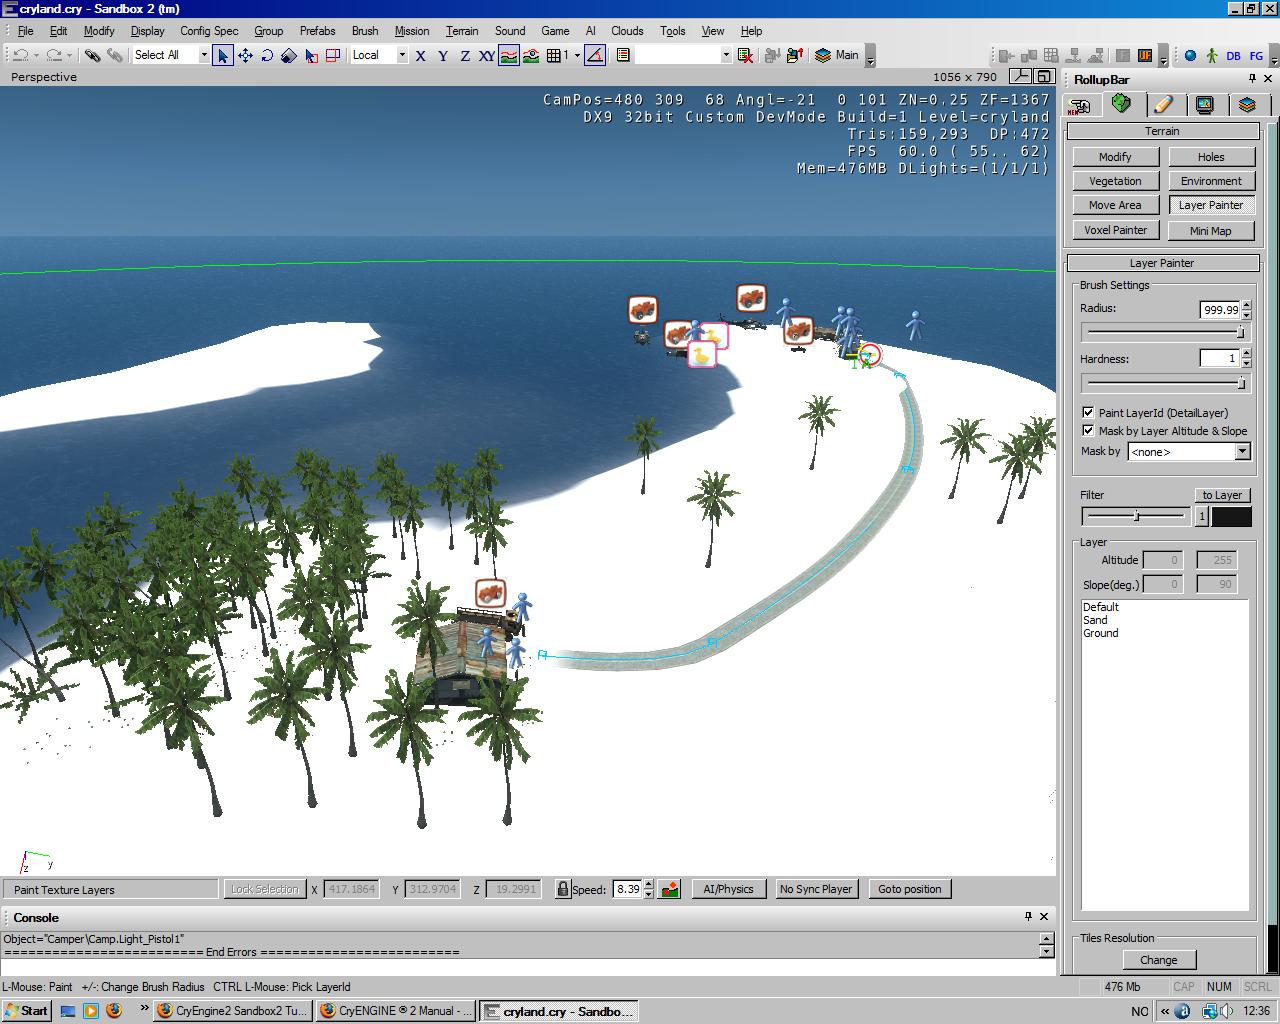The height and width of the screenshot is (1024, 1280).
Task: Click the Goto position button
Action: click(909, 889)
